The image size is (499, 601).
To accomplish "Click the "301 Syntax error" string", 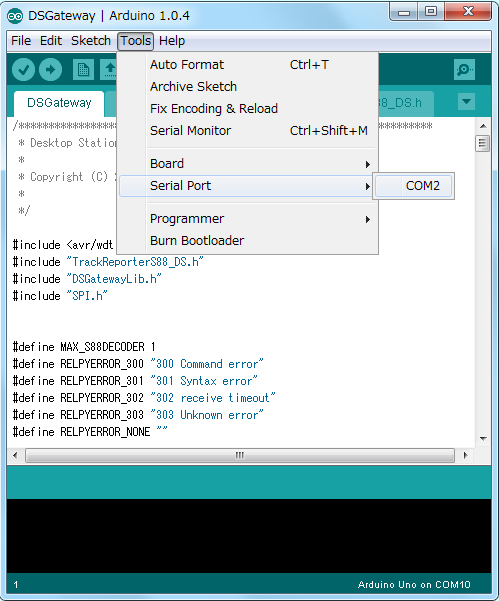I will (204, 381).
